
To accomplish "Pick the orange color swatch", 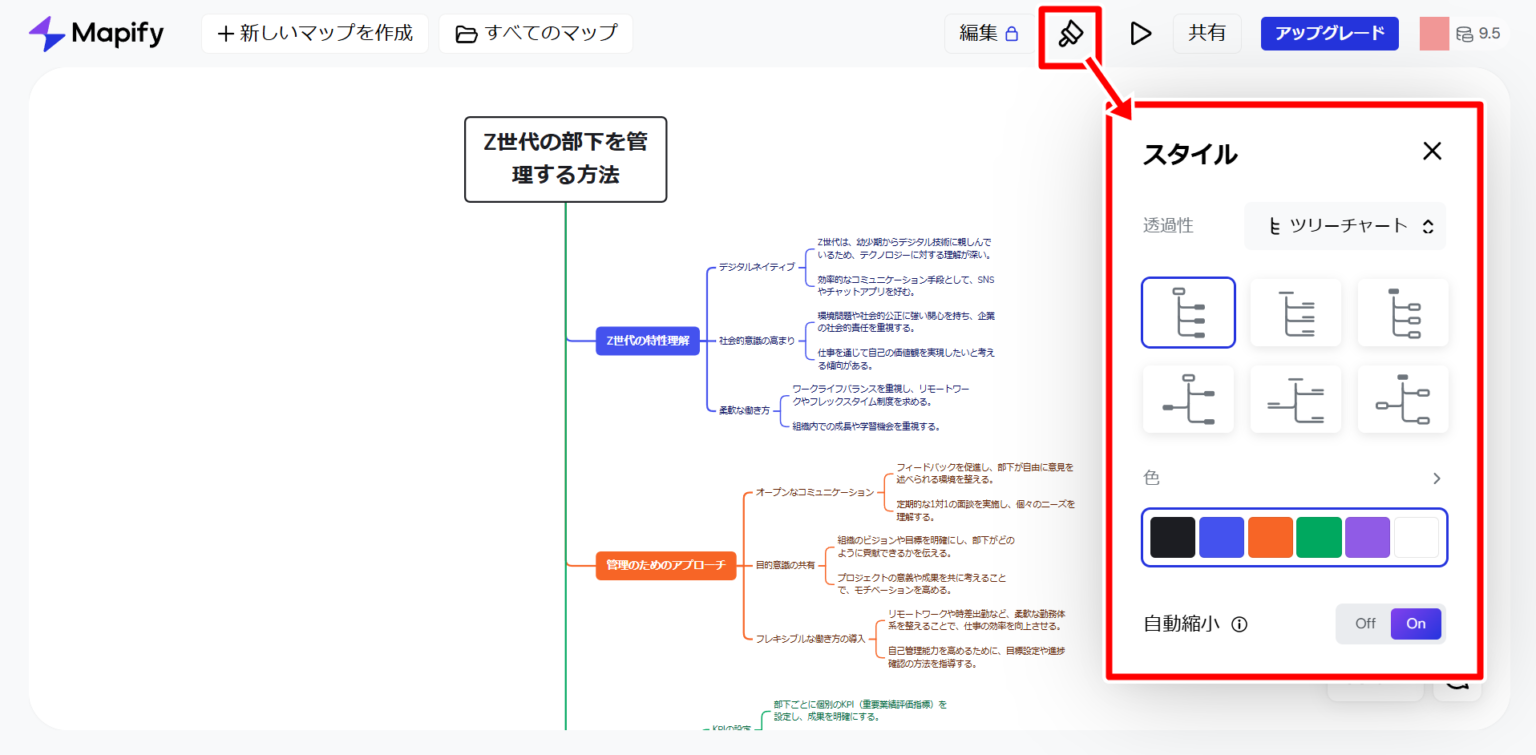I will (1271, 537).
